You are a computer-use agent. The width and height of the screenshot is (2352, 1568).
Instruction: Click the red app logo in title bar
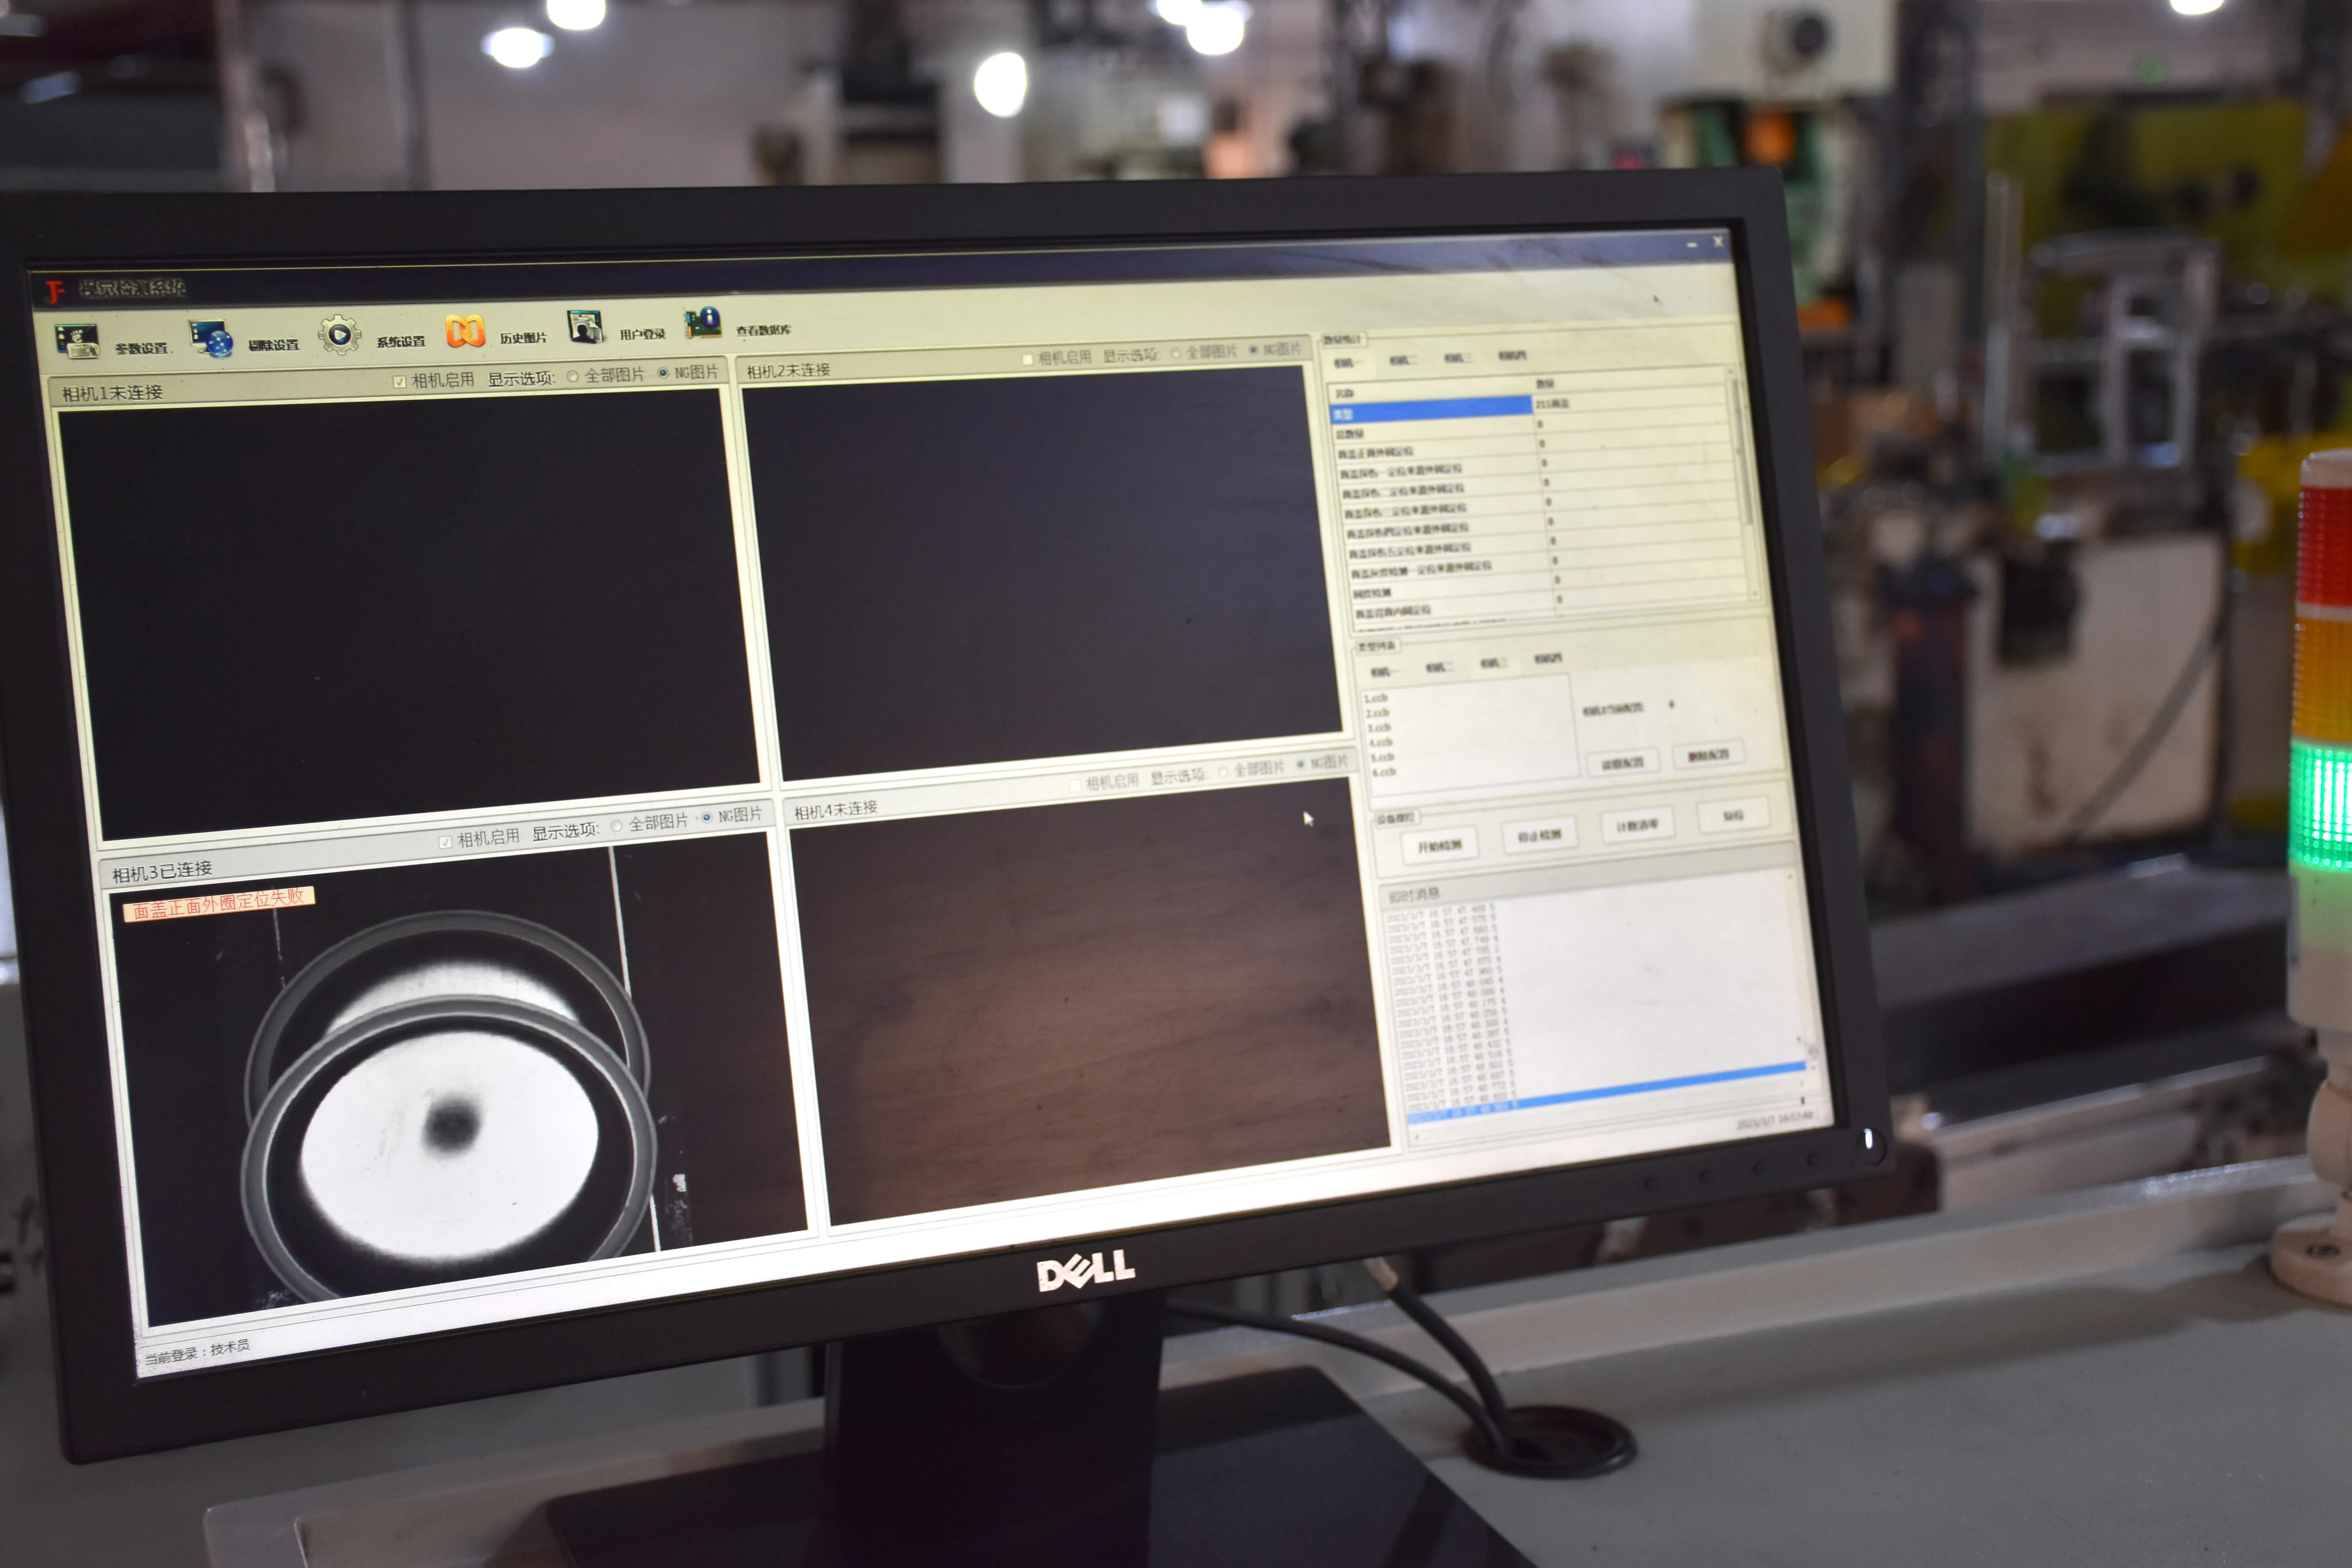[x=54, y=291]
